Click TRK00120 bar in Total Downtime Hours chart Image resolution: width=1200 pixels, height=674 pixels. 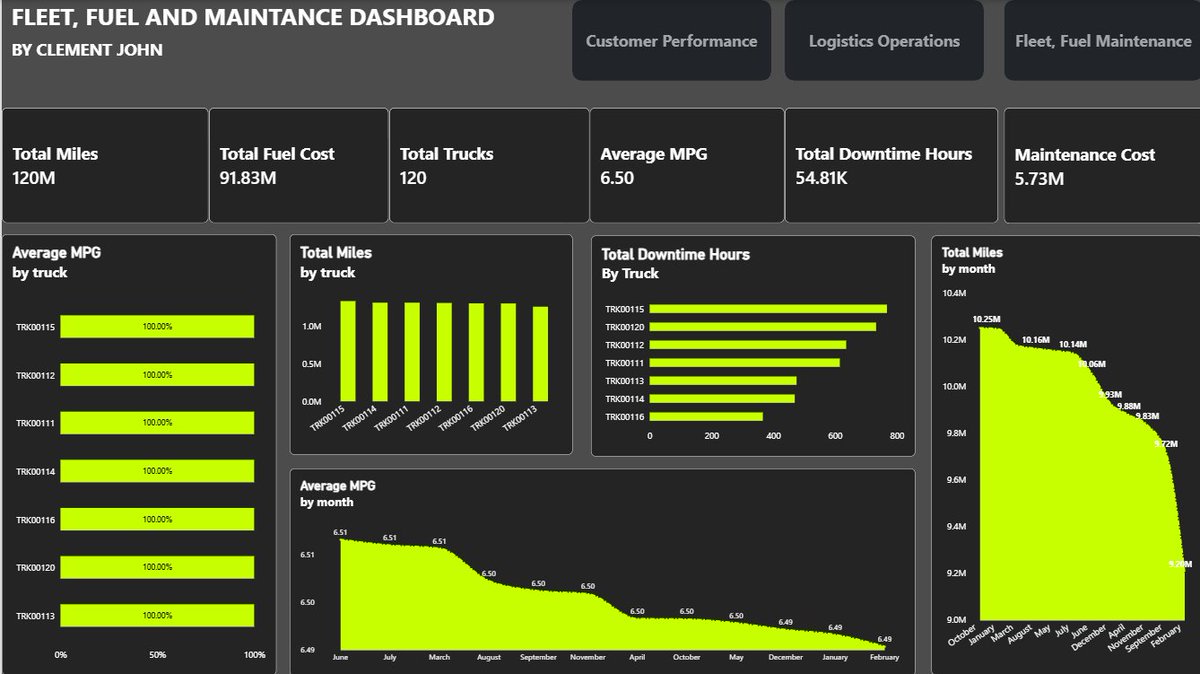pyautogui.click(x=763, y=327)
